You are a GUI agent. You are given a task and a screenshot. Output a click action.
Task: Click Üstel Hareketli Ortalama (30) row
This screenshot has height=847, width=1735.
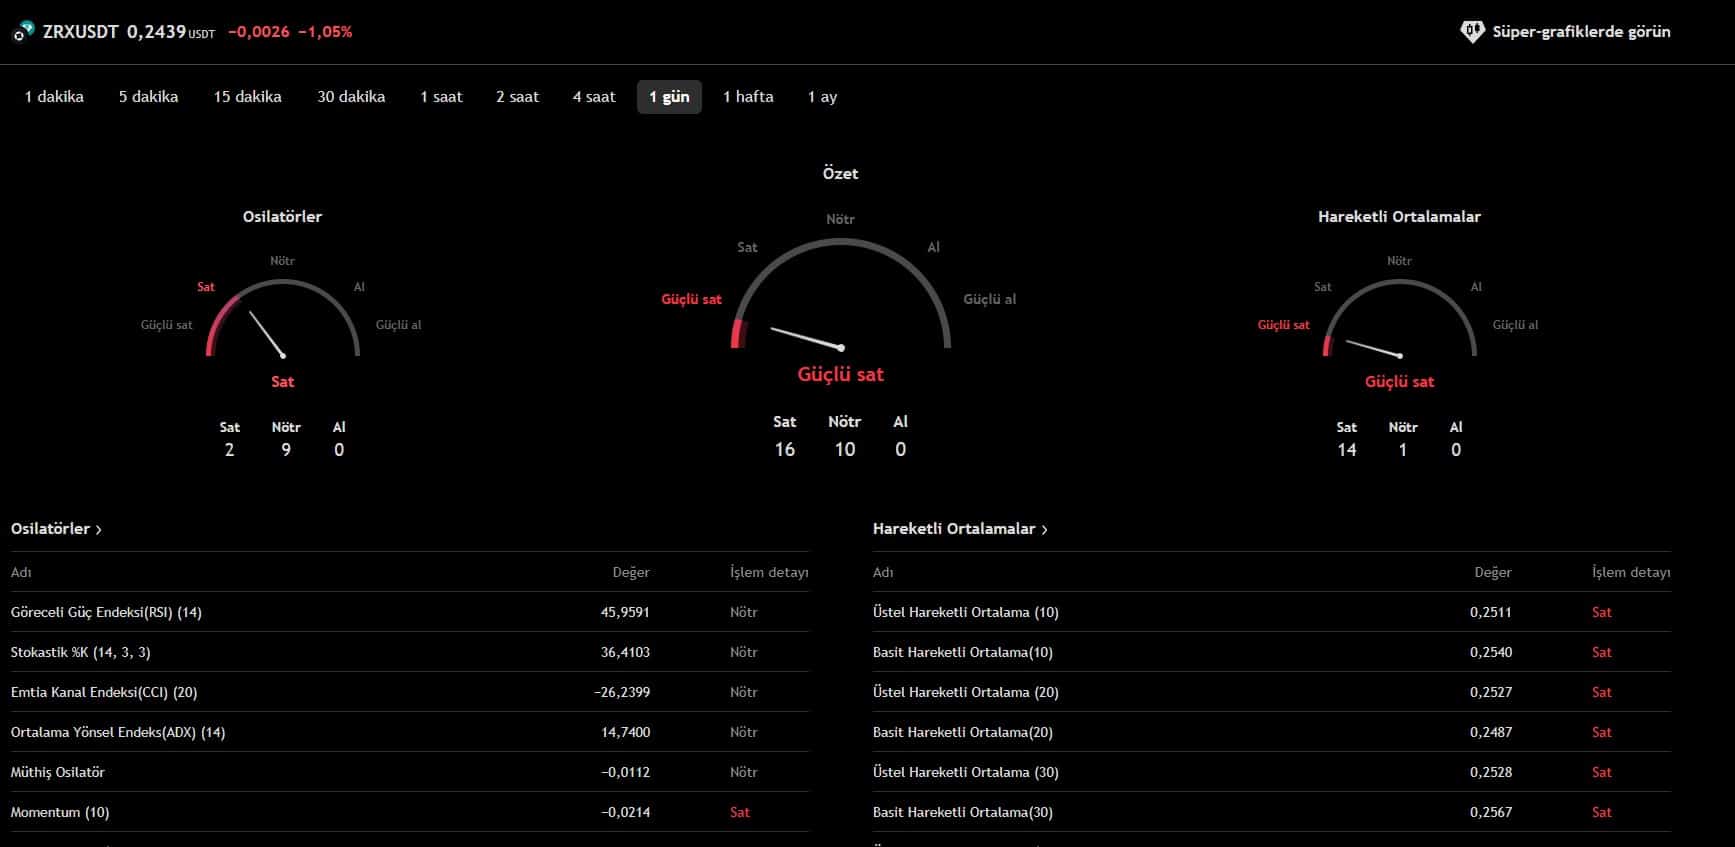(x=1271, y=772)
